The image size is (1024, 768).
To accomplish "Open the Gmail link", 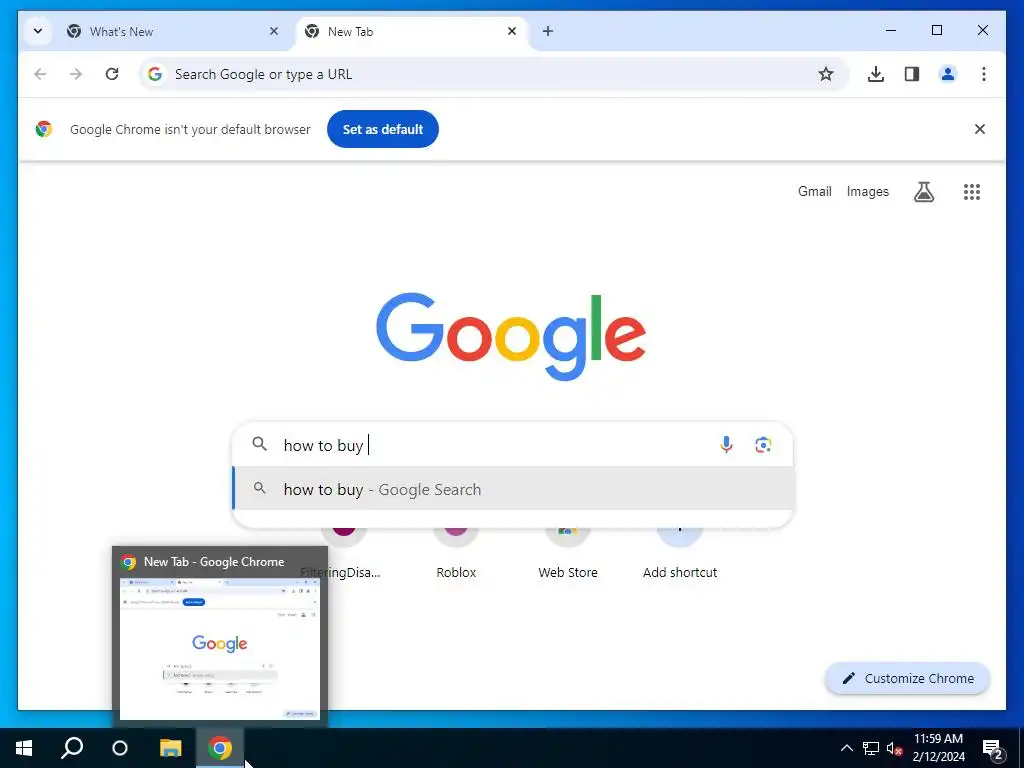I will 814,191.
